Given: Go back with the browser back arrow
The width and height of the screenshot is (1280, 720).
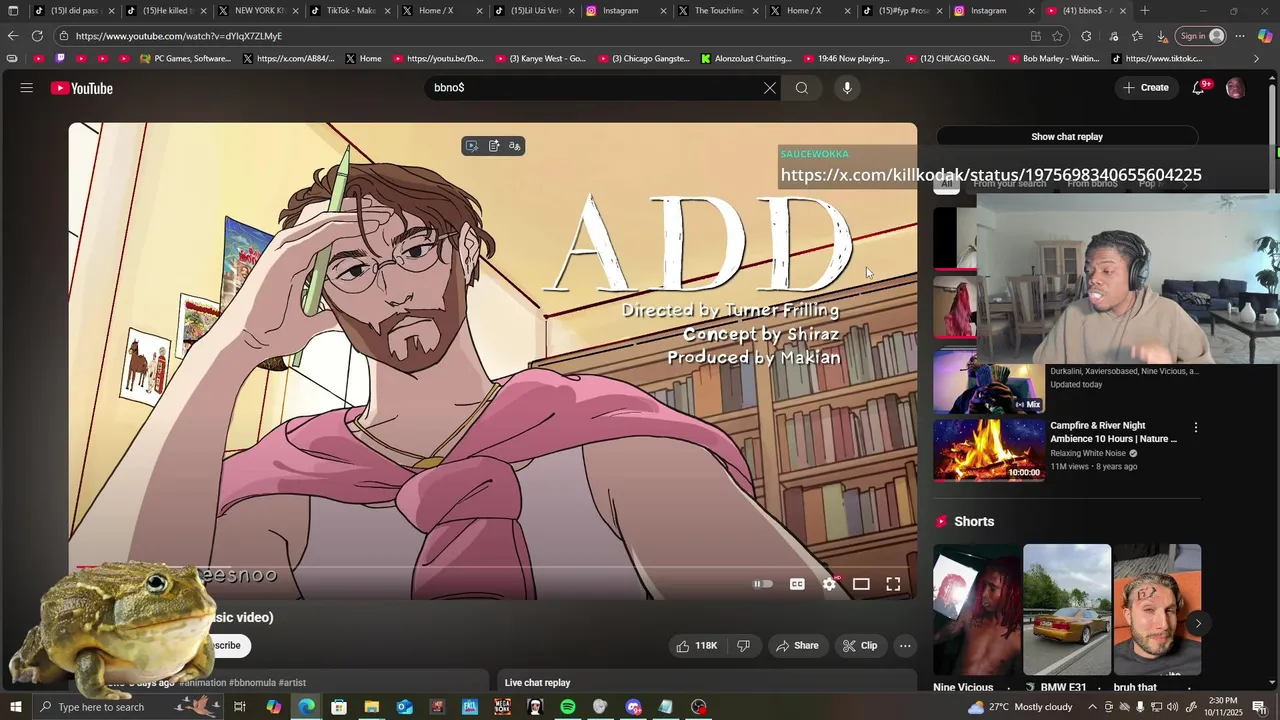Looking at the screenshot, I should coord(13,36).
